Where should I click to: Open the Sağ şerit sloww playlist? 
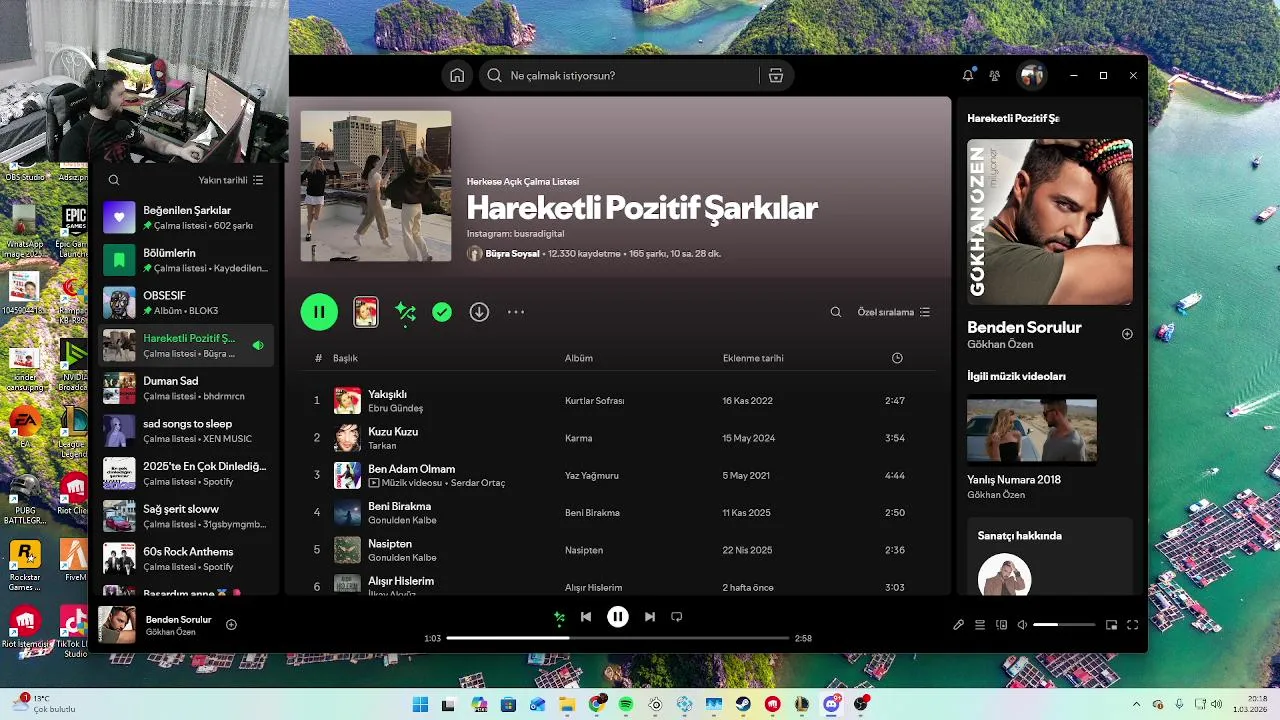(x=186, y=516)
